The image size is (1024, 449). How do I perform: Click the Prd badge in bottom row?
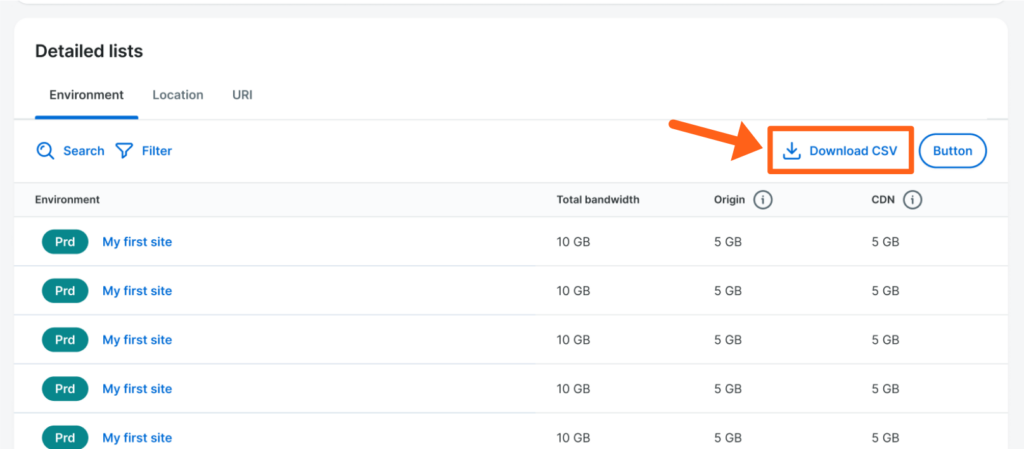point(65,437)
